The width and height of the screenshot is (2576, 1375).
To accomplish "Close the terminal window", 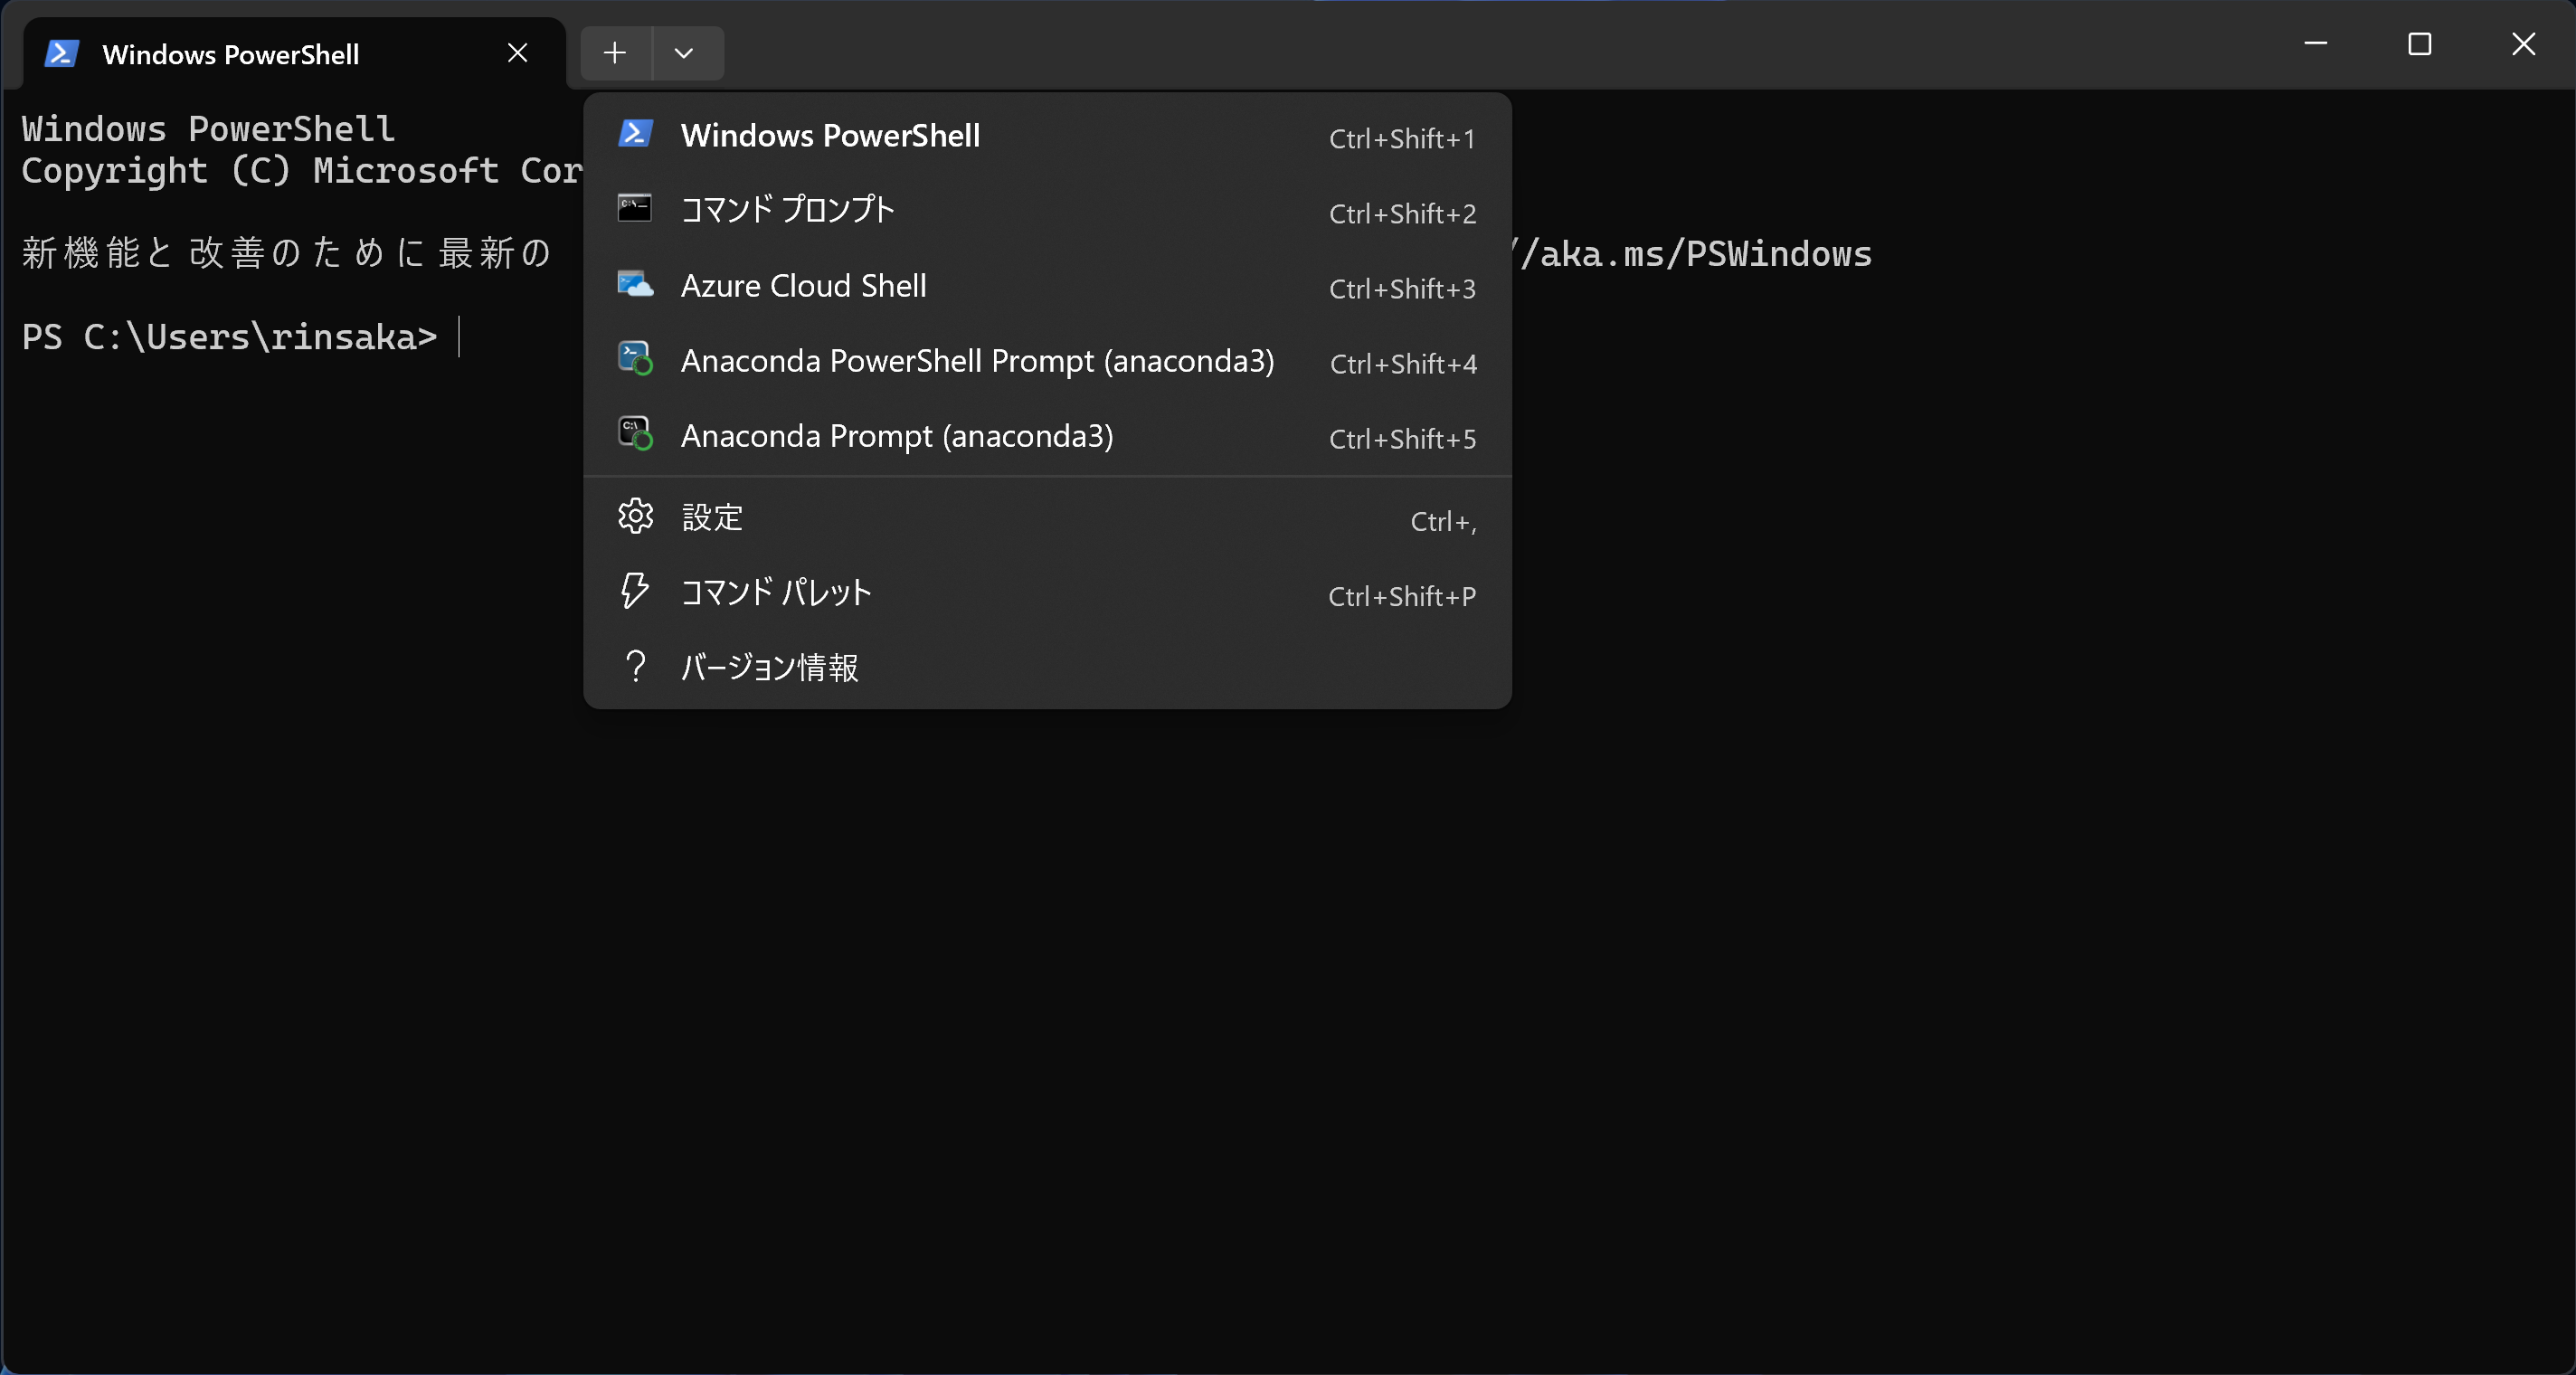I will (x=2523, y=44).
